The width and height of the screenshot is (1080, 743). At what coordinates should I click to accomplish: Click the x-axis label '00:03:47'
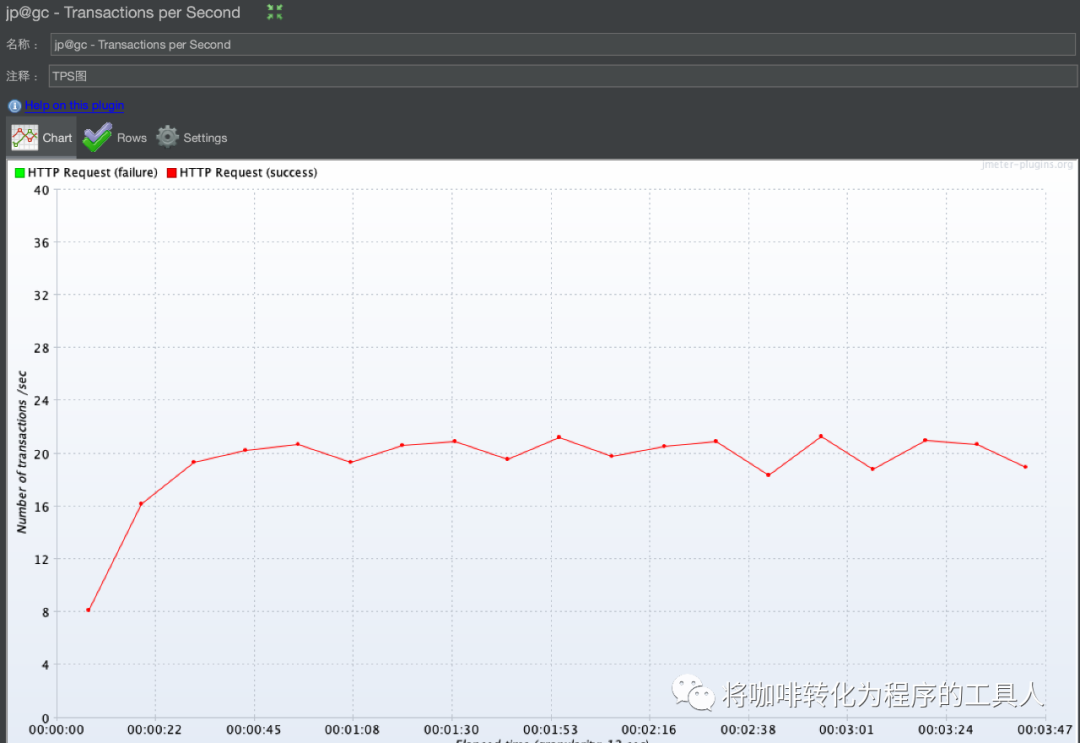click(x=1045, y=729)
